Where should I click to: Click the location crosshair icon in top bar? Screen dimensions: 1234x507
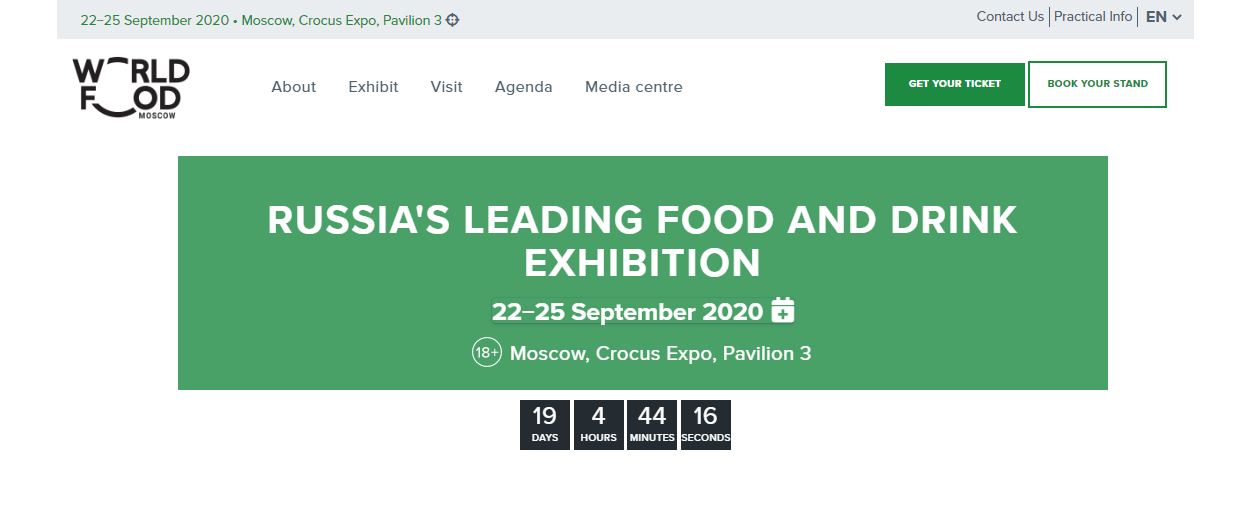tap(453, 20)
